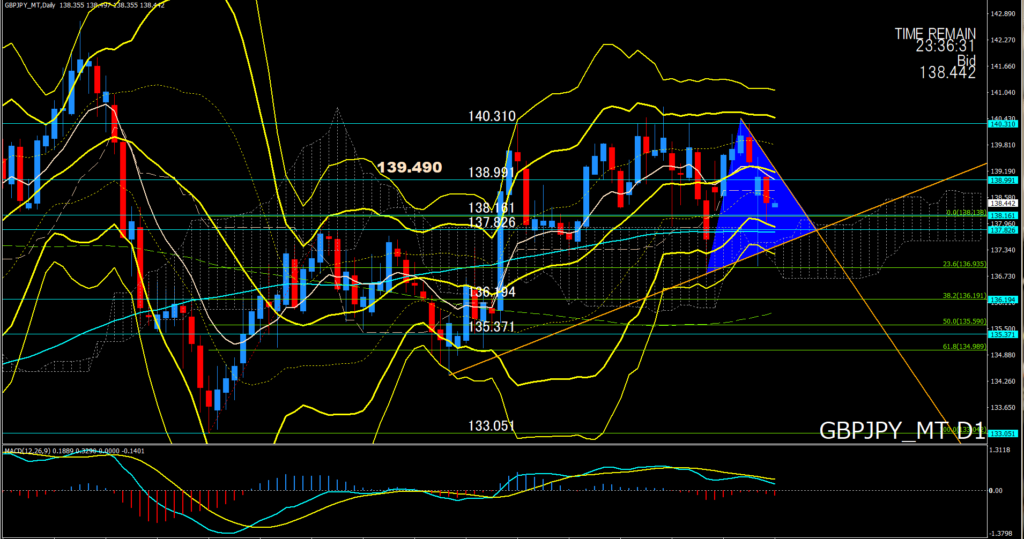Click the 136.194 label inside the chart
Viewport: 1024px width, 539px height.
click(x=492, y=292)
